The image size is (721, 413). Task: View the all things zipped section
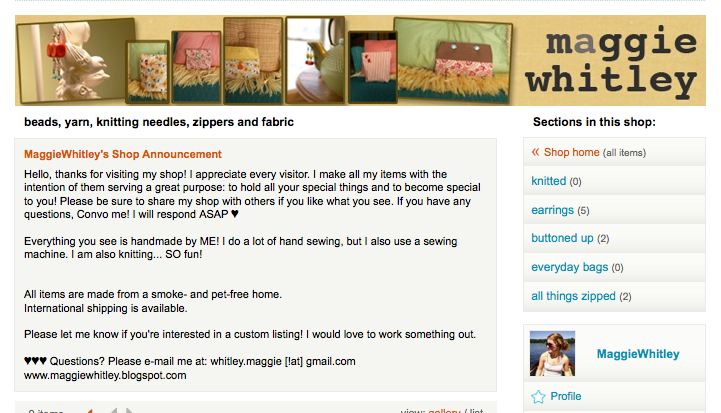pos(573,296)
